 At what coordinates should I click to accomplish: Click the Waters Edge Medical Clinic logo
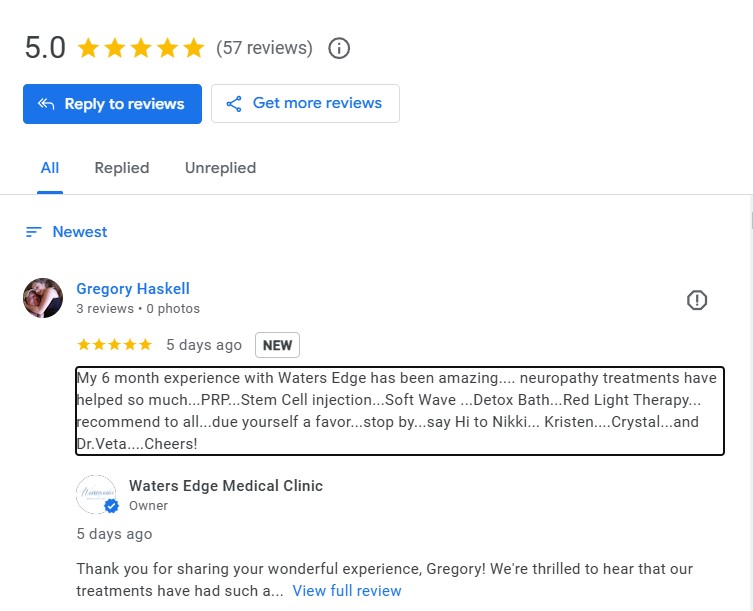tap(97, 494)
